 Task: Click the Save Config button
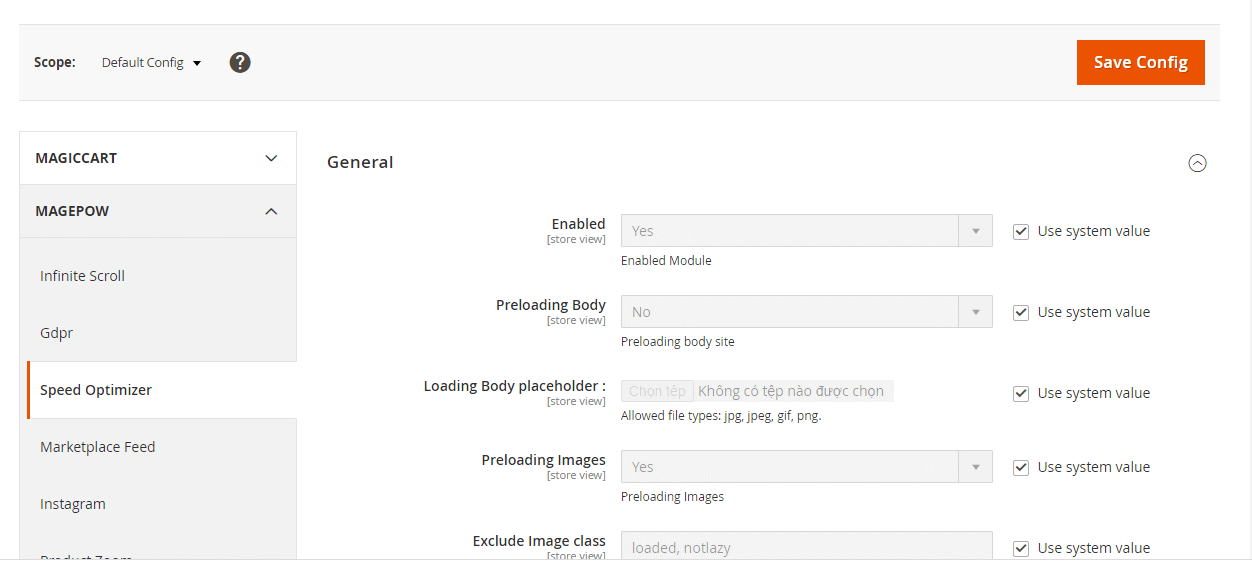click(1140, 62)
